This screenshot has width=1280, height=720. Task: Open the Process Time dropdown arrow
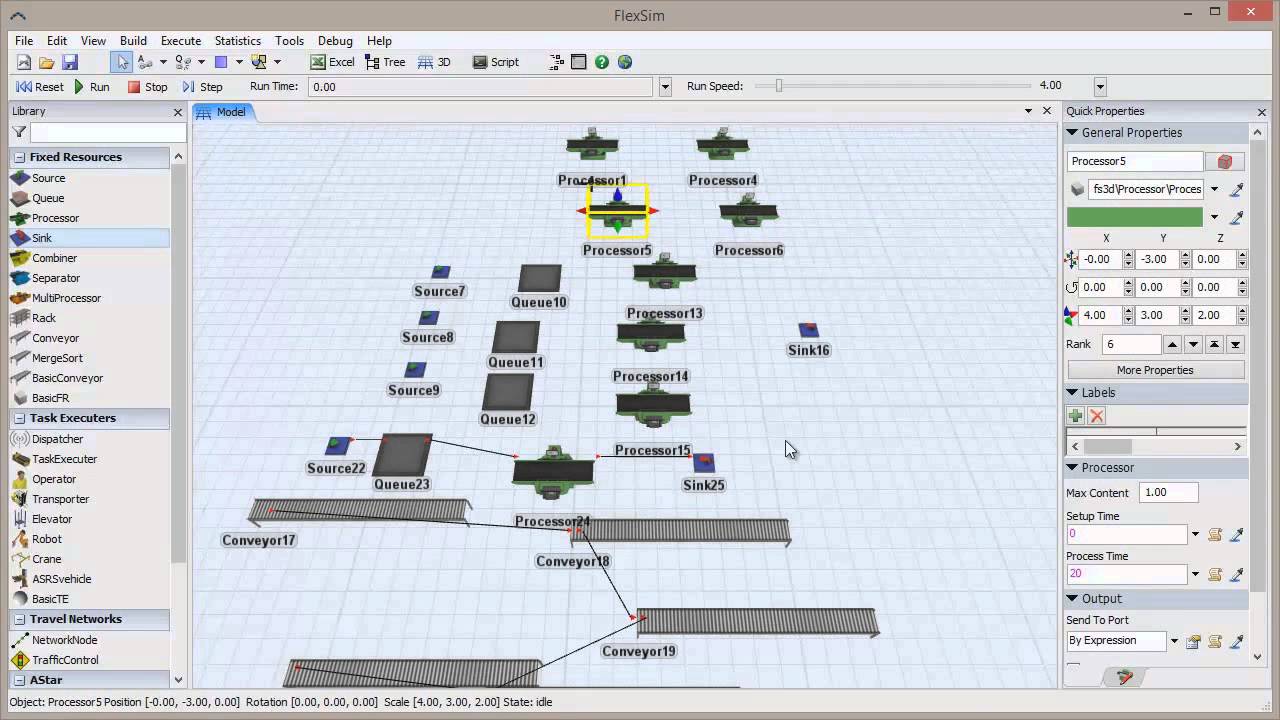click(1194, 574)
